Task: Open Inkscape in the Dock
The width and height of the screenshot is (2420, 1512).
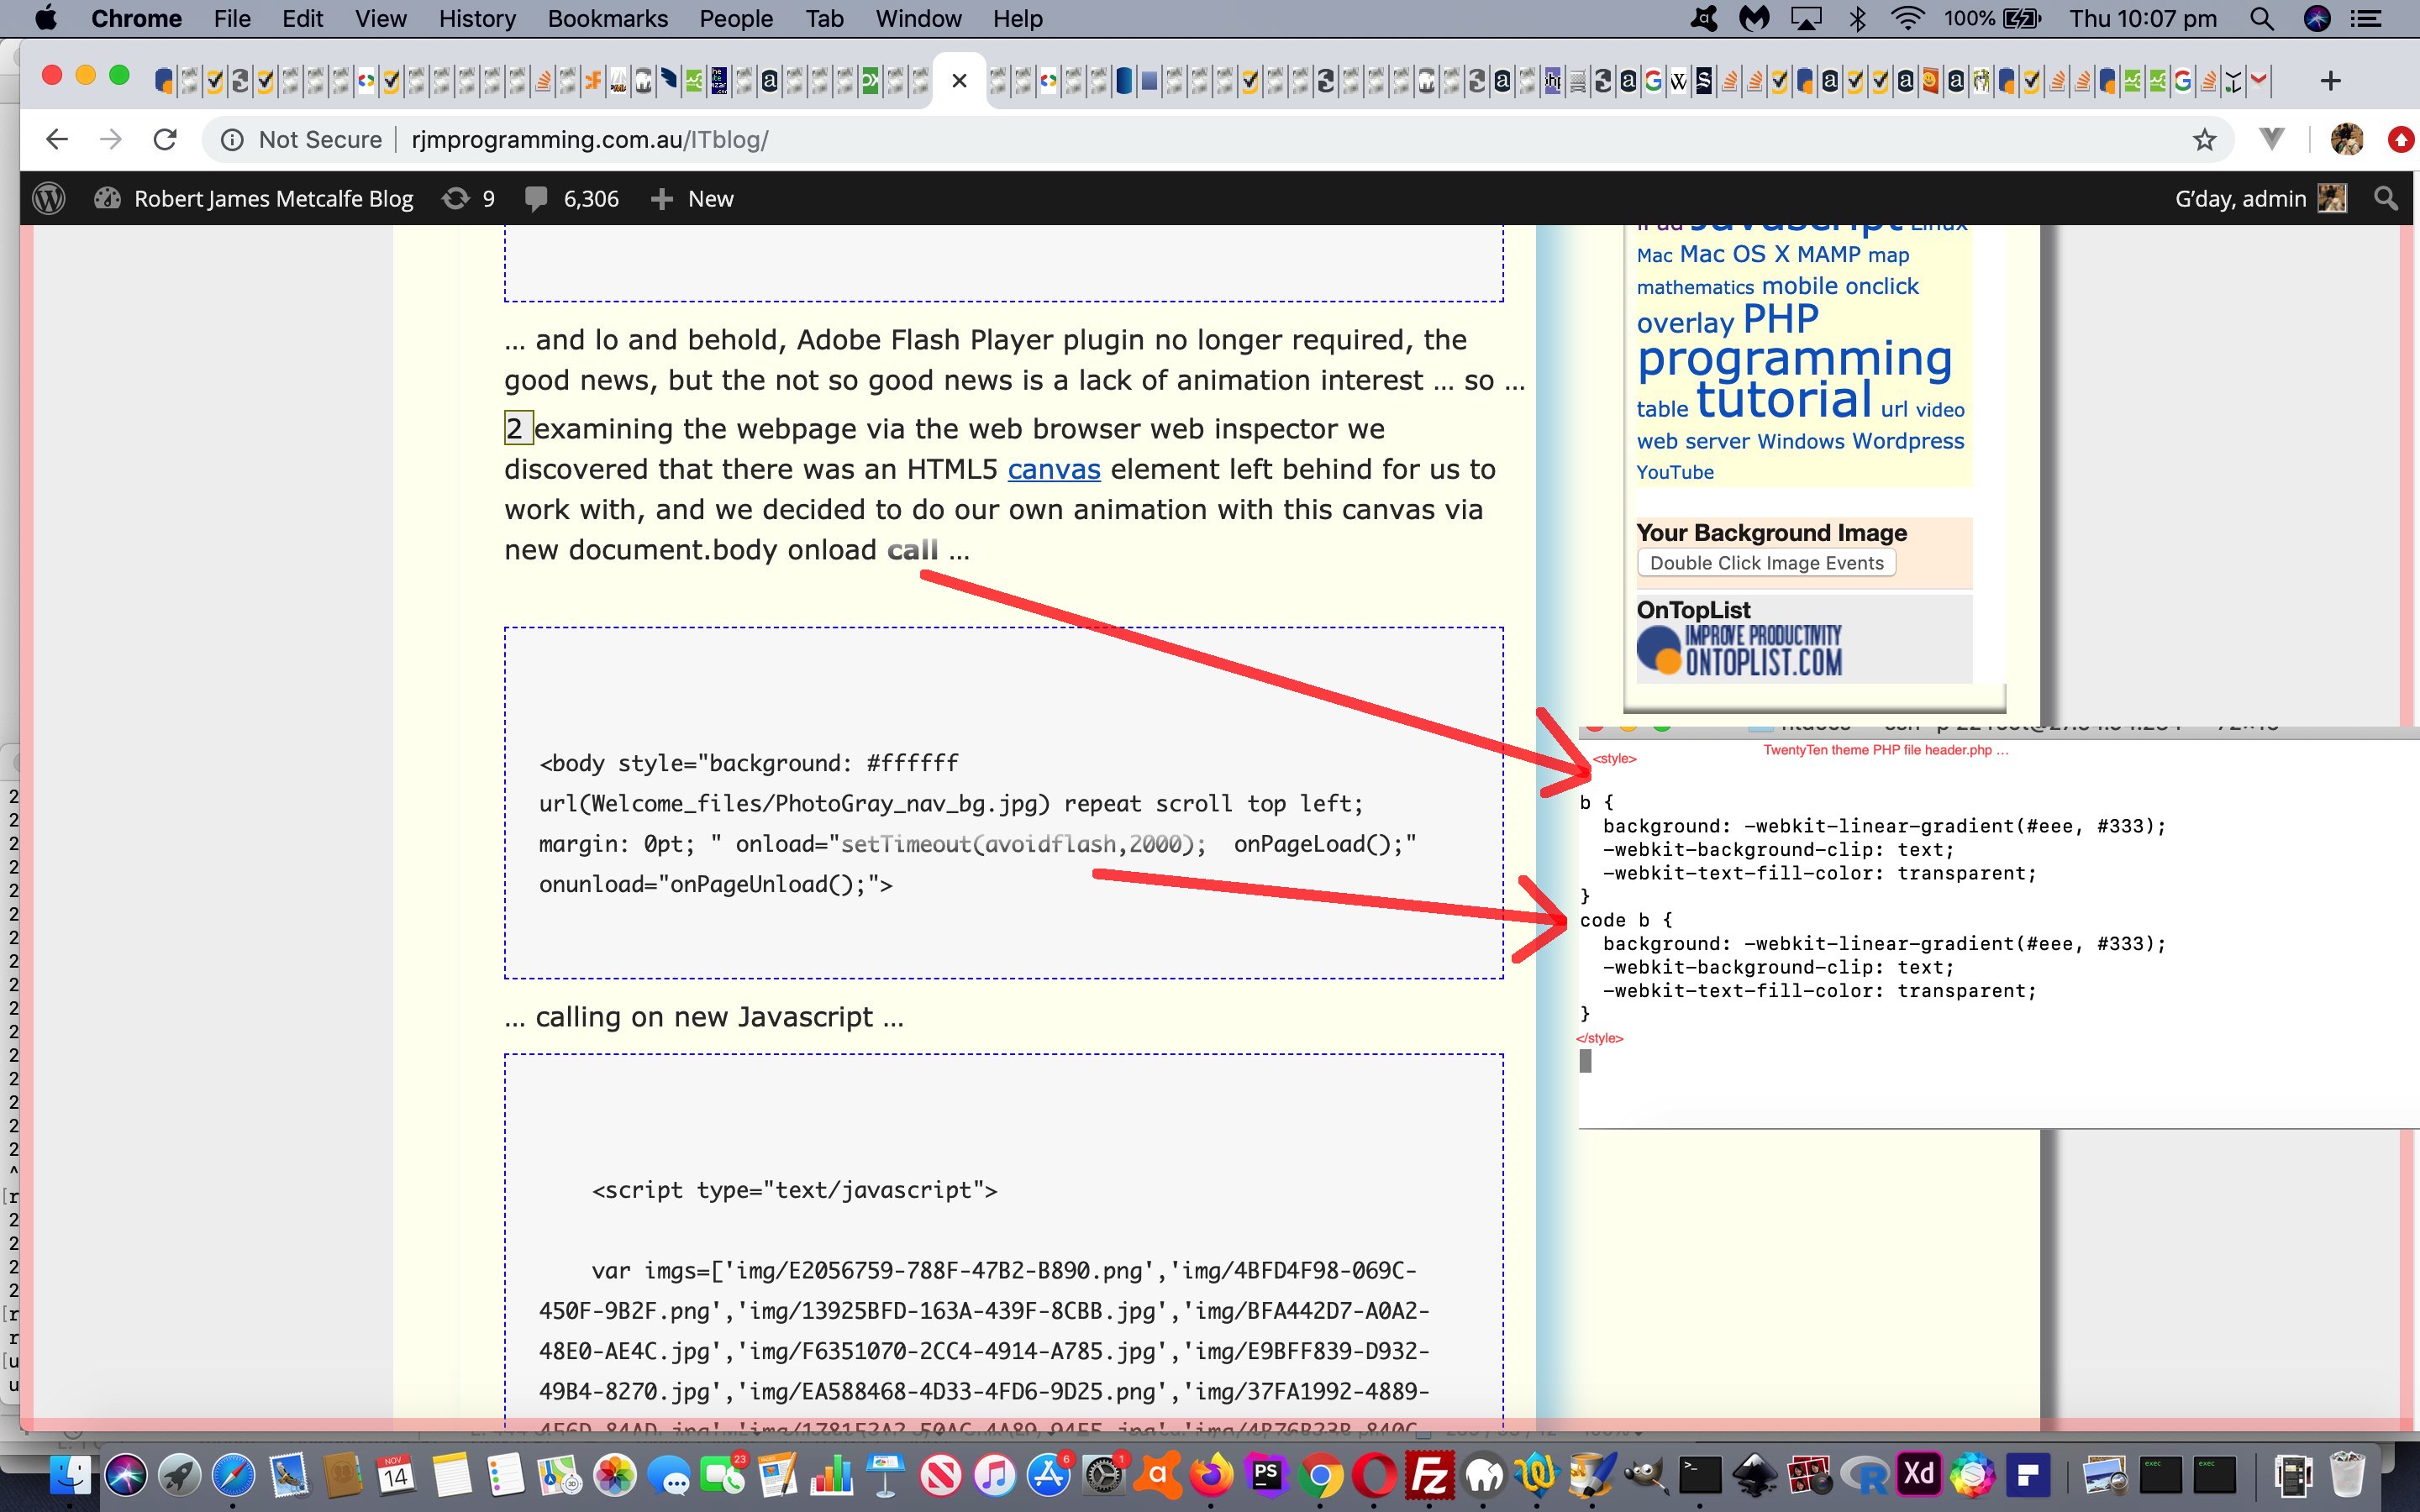Action: coord(1755,1474)
